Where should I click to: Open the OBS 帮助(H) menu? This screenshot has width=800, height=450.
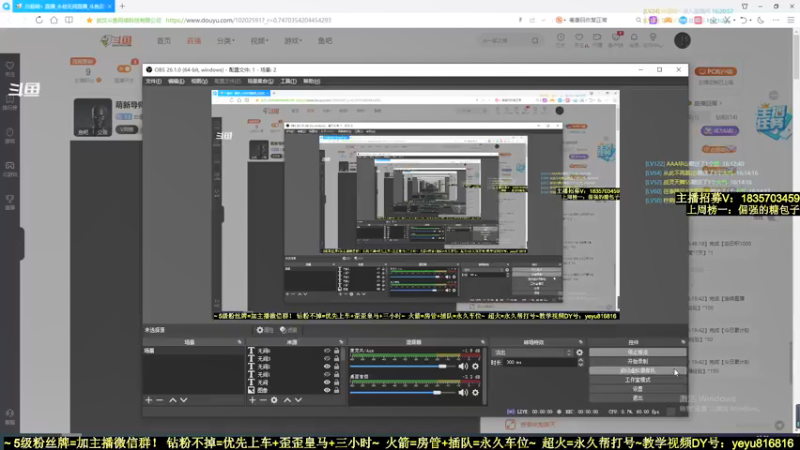click(311, 81)
